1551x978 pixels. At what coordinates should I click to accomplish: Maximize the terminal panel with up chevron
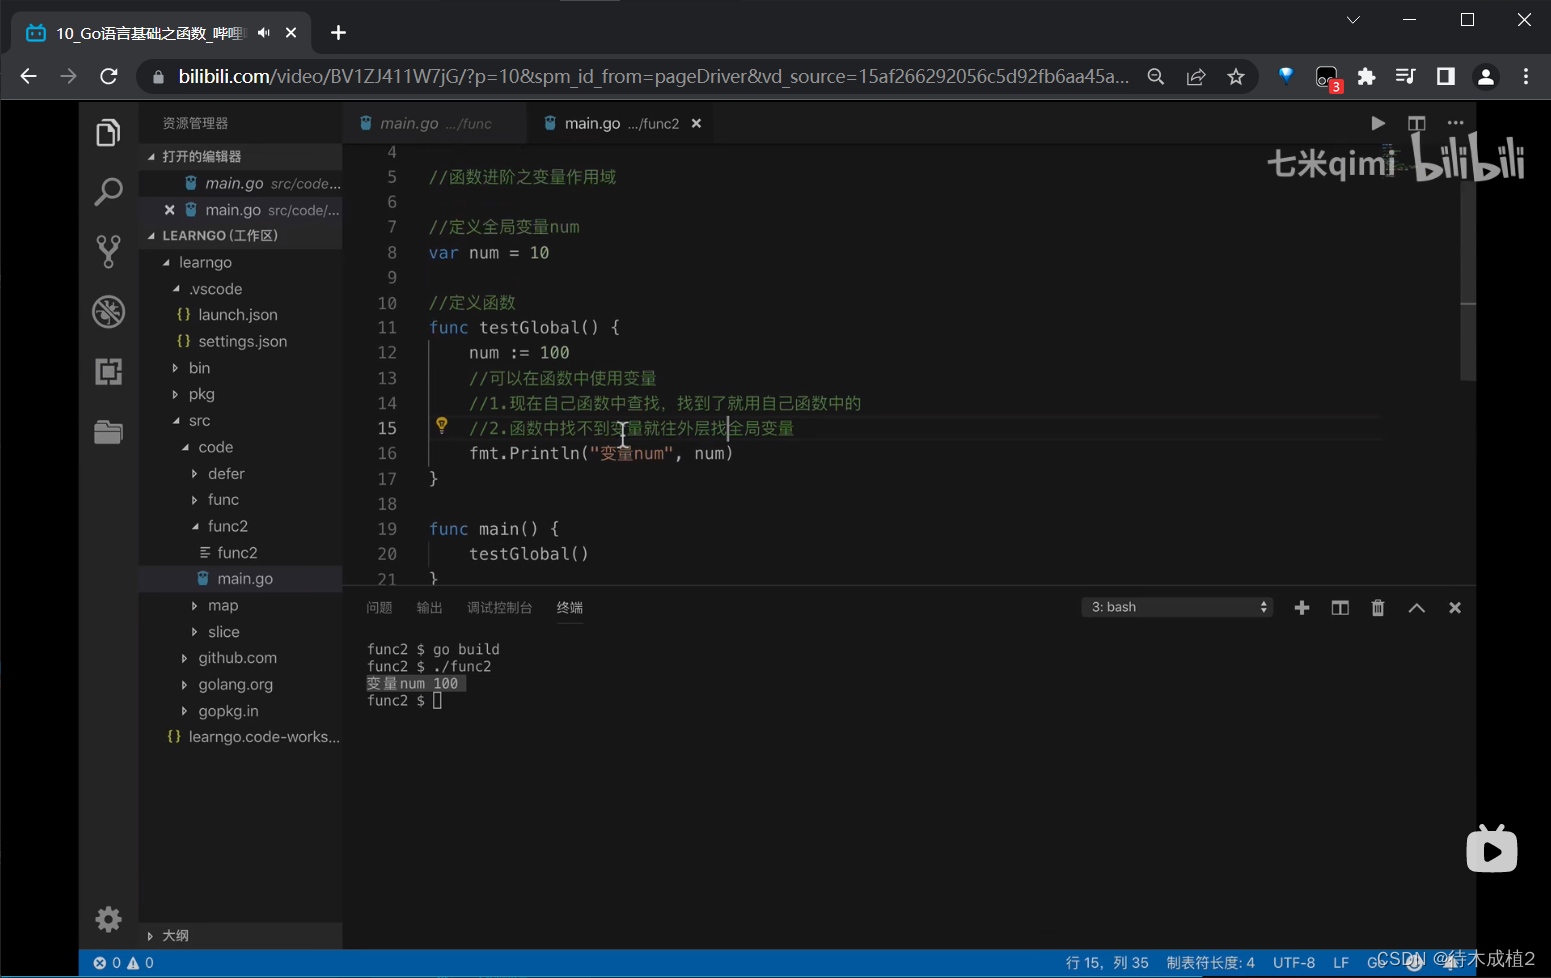(1416, 608)
